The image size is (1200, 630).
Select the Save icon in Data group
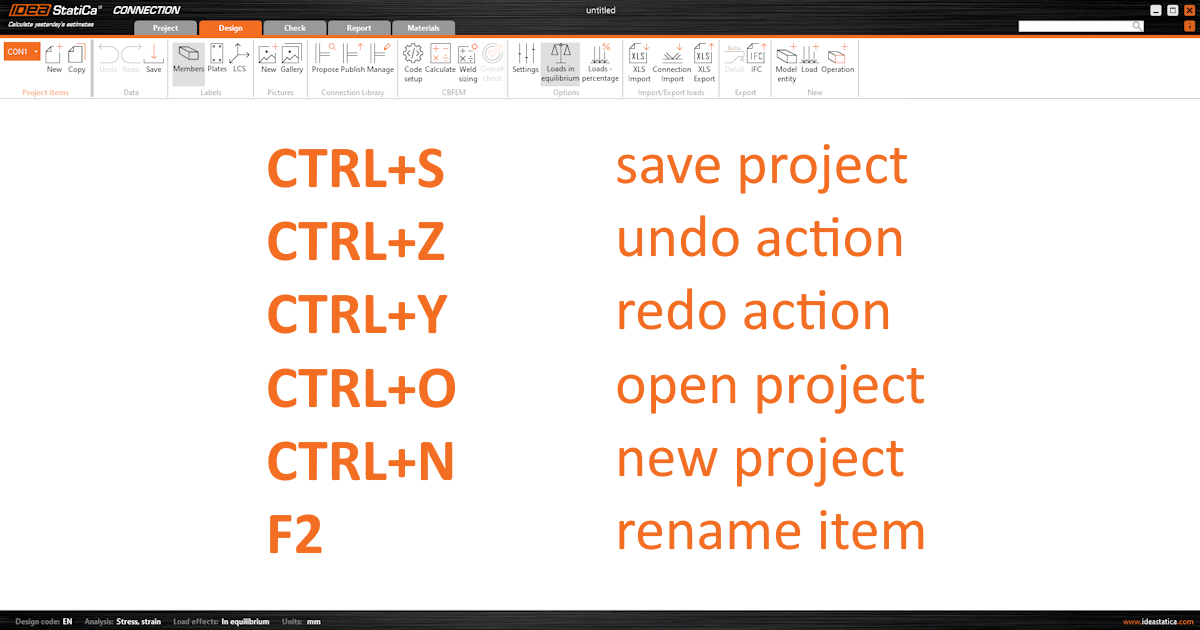click(153, 62)
